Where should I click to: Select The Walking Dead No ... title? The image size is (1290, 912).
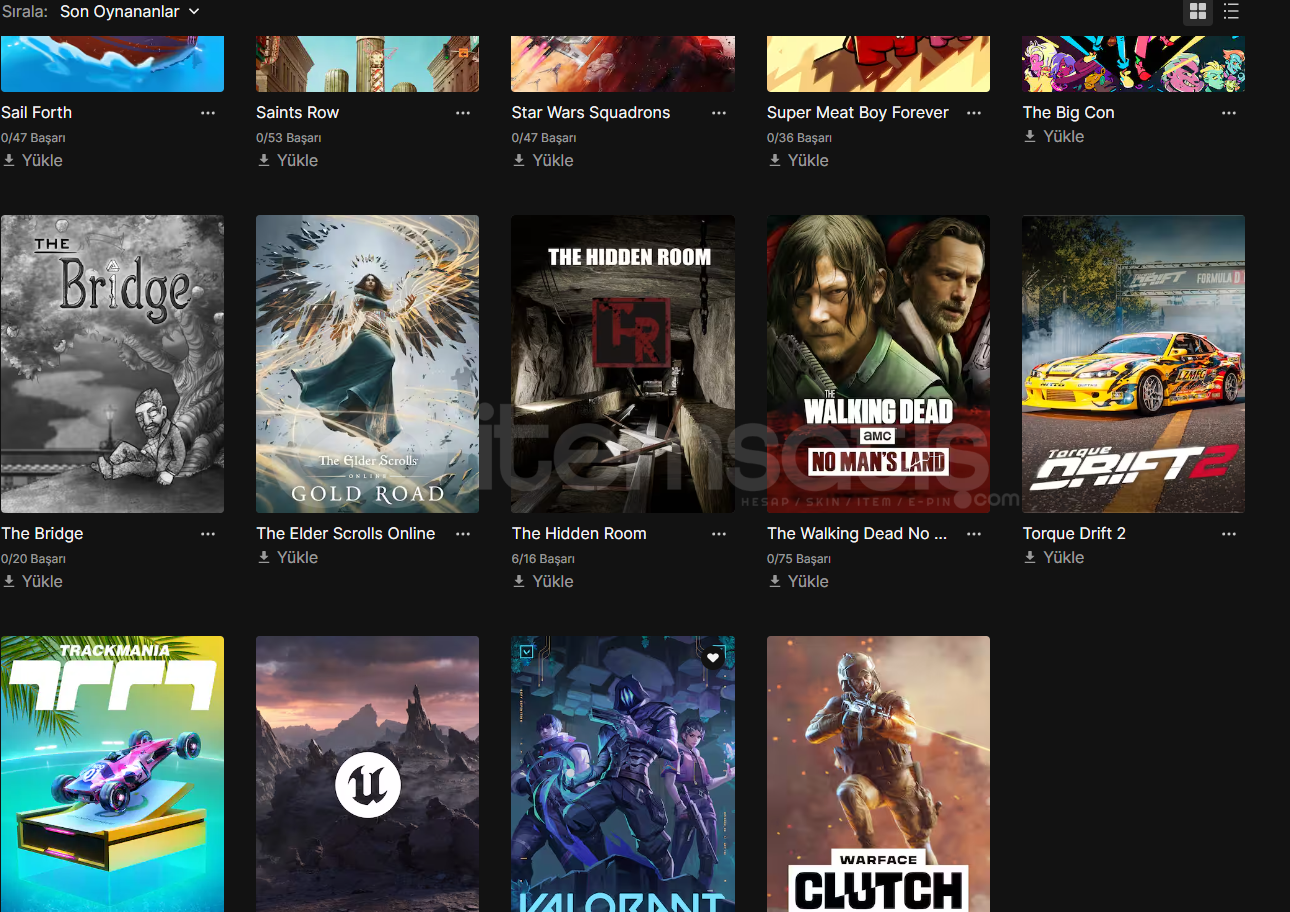click(x=857, y=534)
